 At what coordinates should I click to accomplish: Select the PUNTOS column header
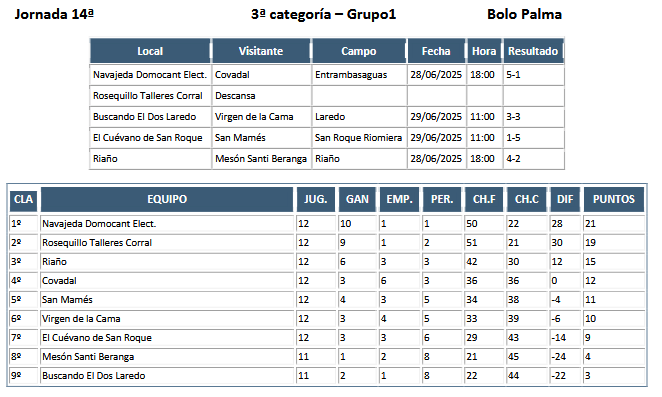click(614, 199)
